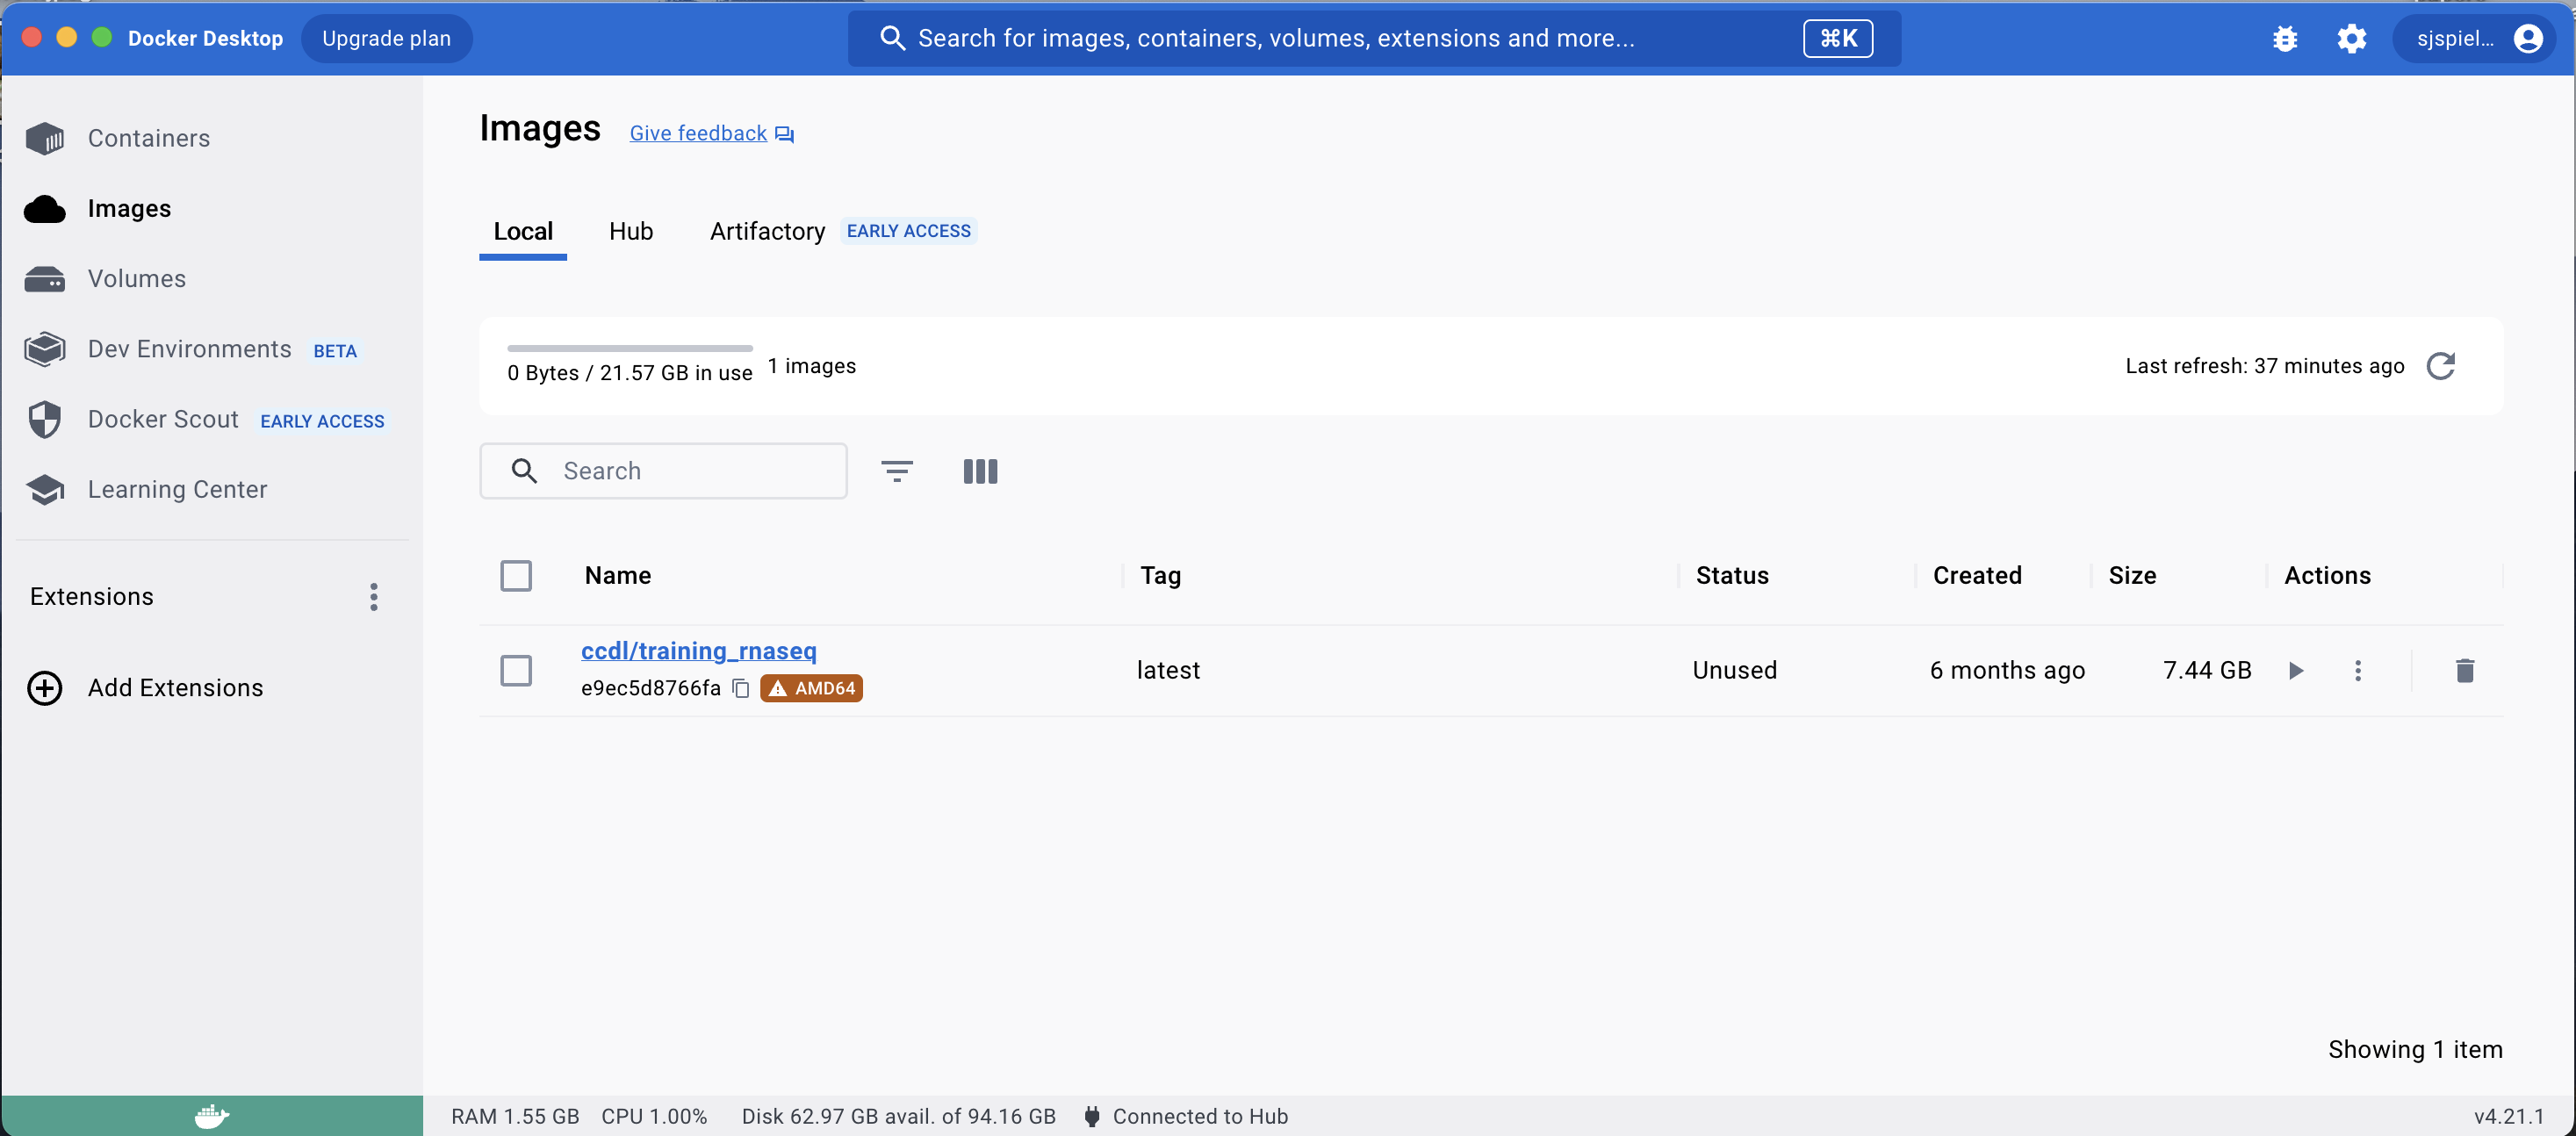Viewport: 2576px width, 1136px height.
Task: Switch to the Hub tab
Action: tap(631, 230)
